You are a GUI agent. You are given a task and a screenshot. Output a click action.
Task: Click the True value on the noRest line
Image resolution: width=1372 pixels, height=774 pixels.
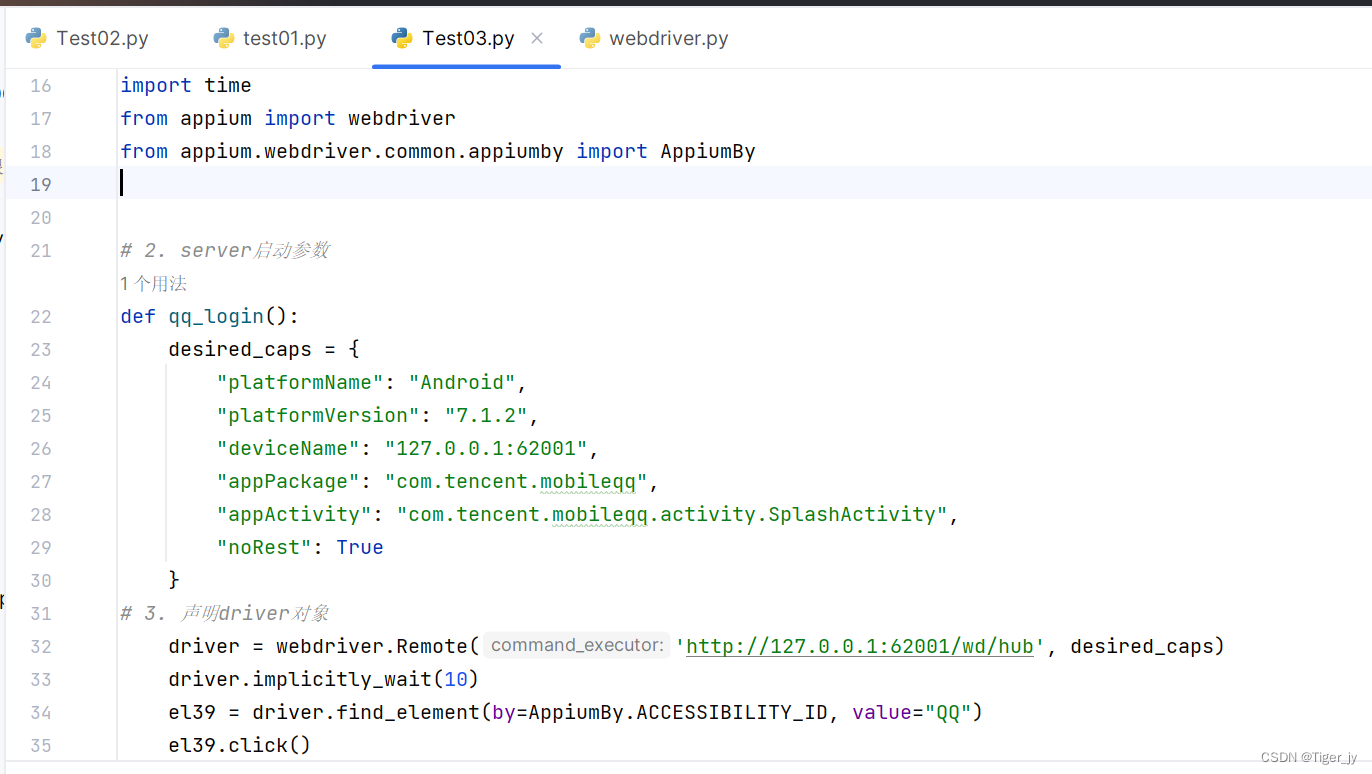coord(359,547)
